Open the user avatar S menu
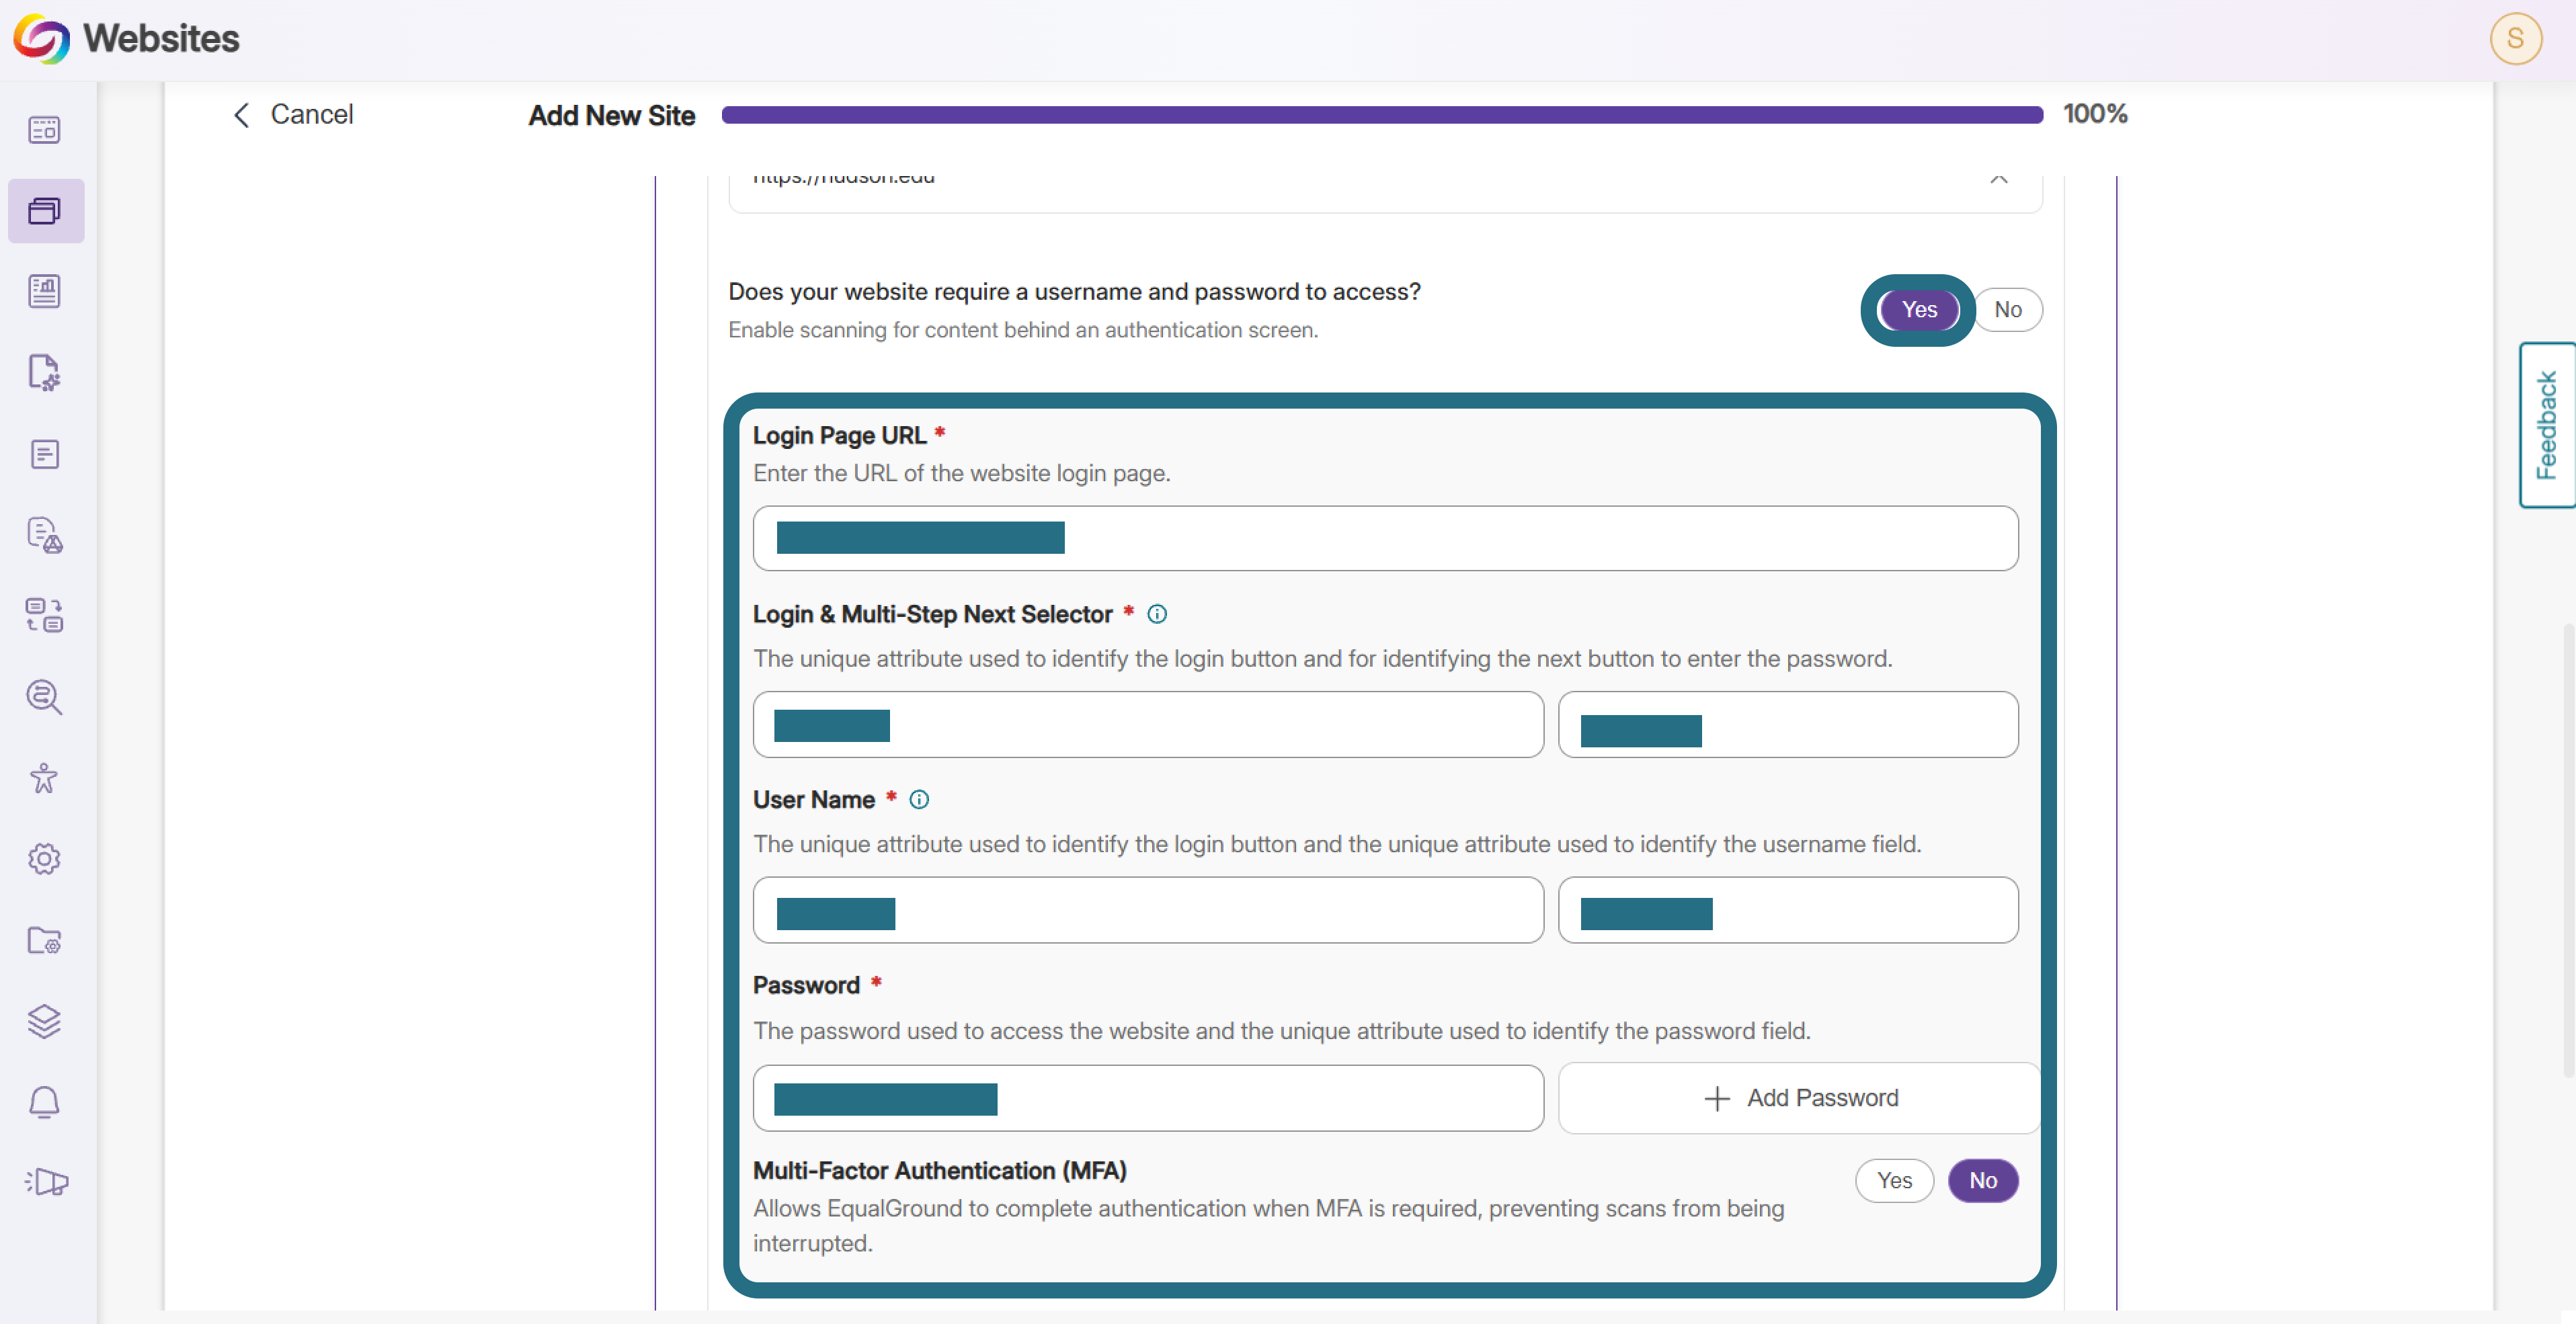This screenshot has height=1324, width=2576. click(2516, 39)
